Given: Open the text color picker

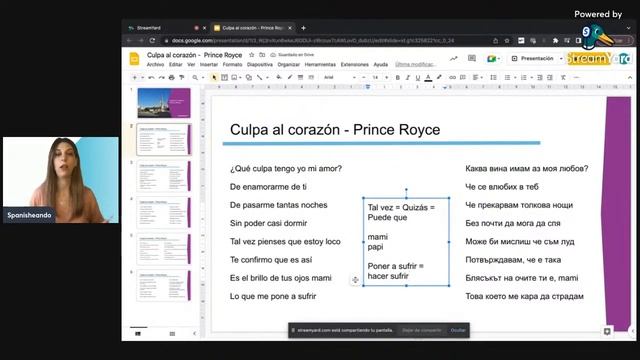Looking at the screenshot, I should 428,78.
